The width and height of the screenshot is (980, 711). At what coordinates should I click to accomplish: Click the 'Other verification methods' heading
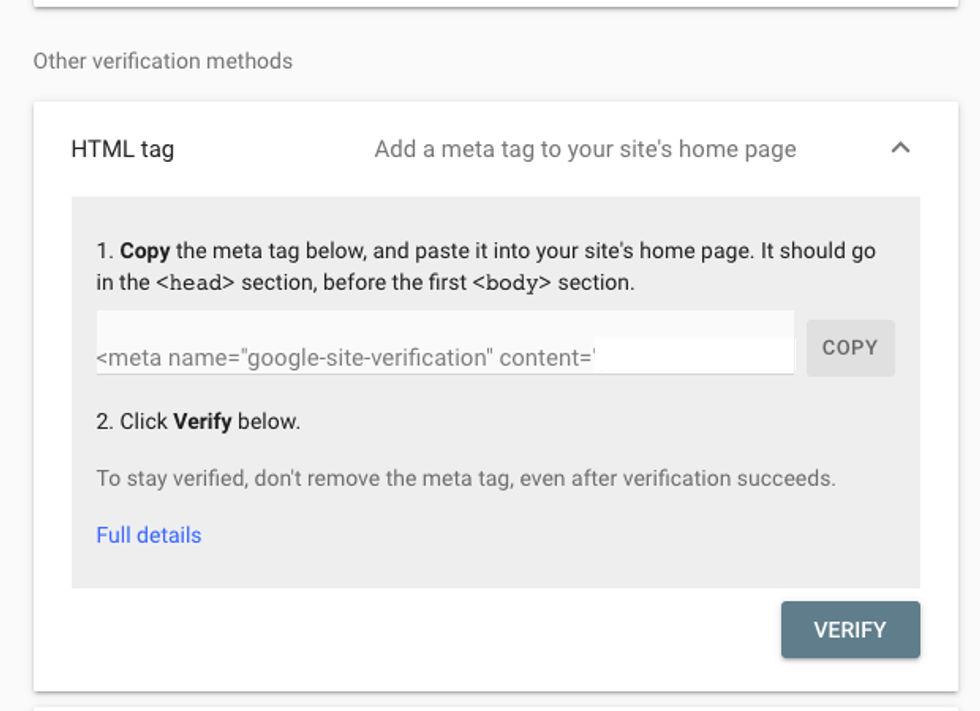163,61
